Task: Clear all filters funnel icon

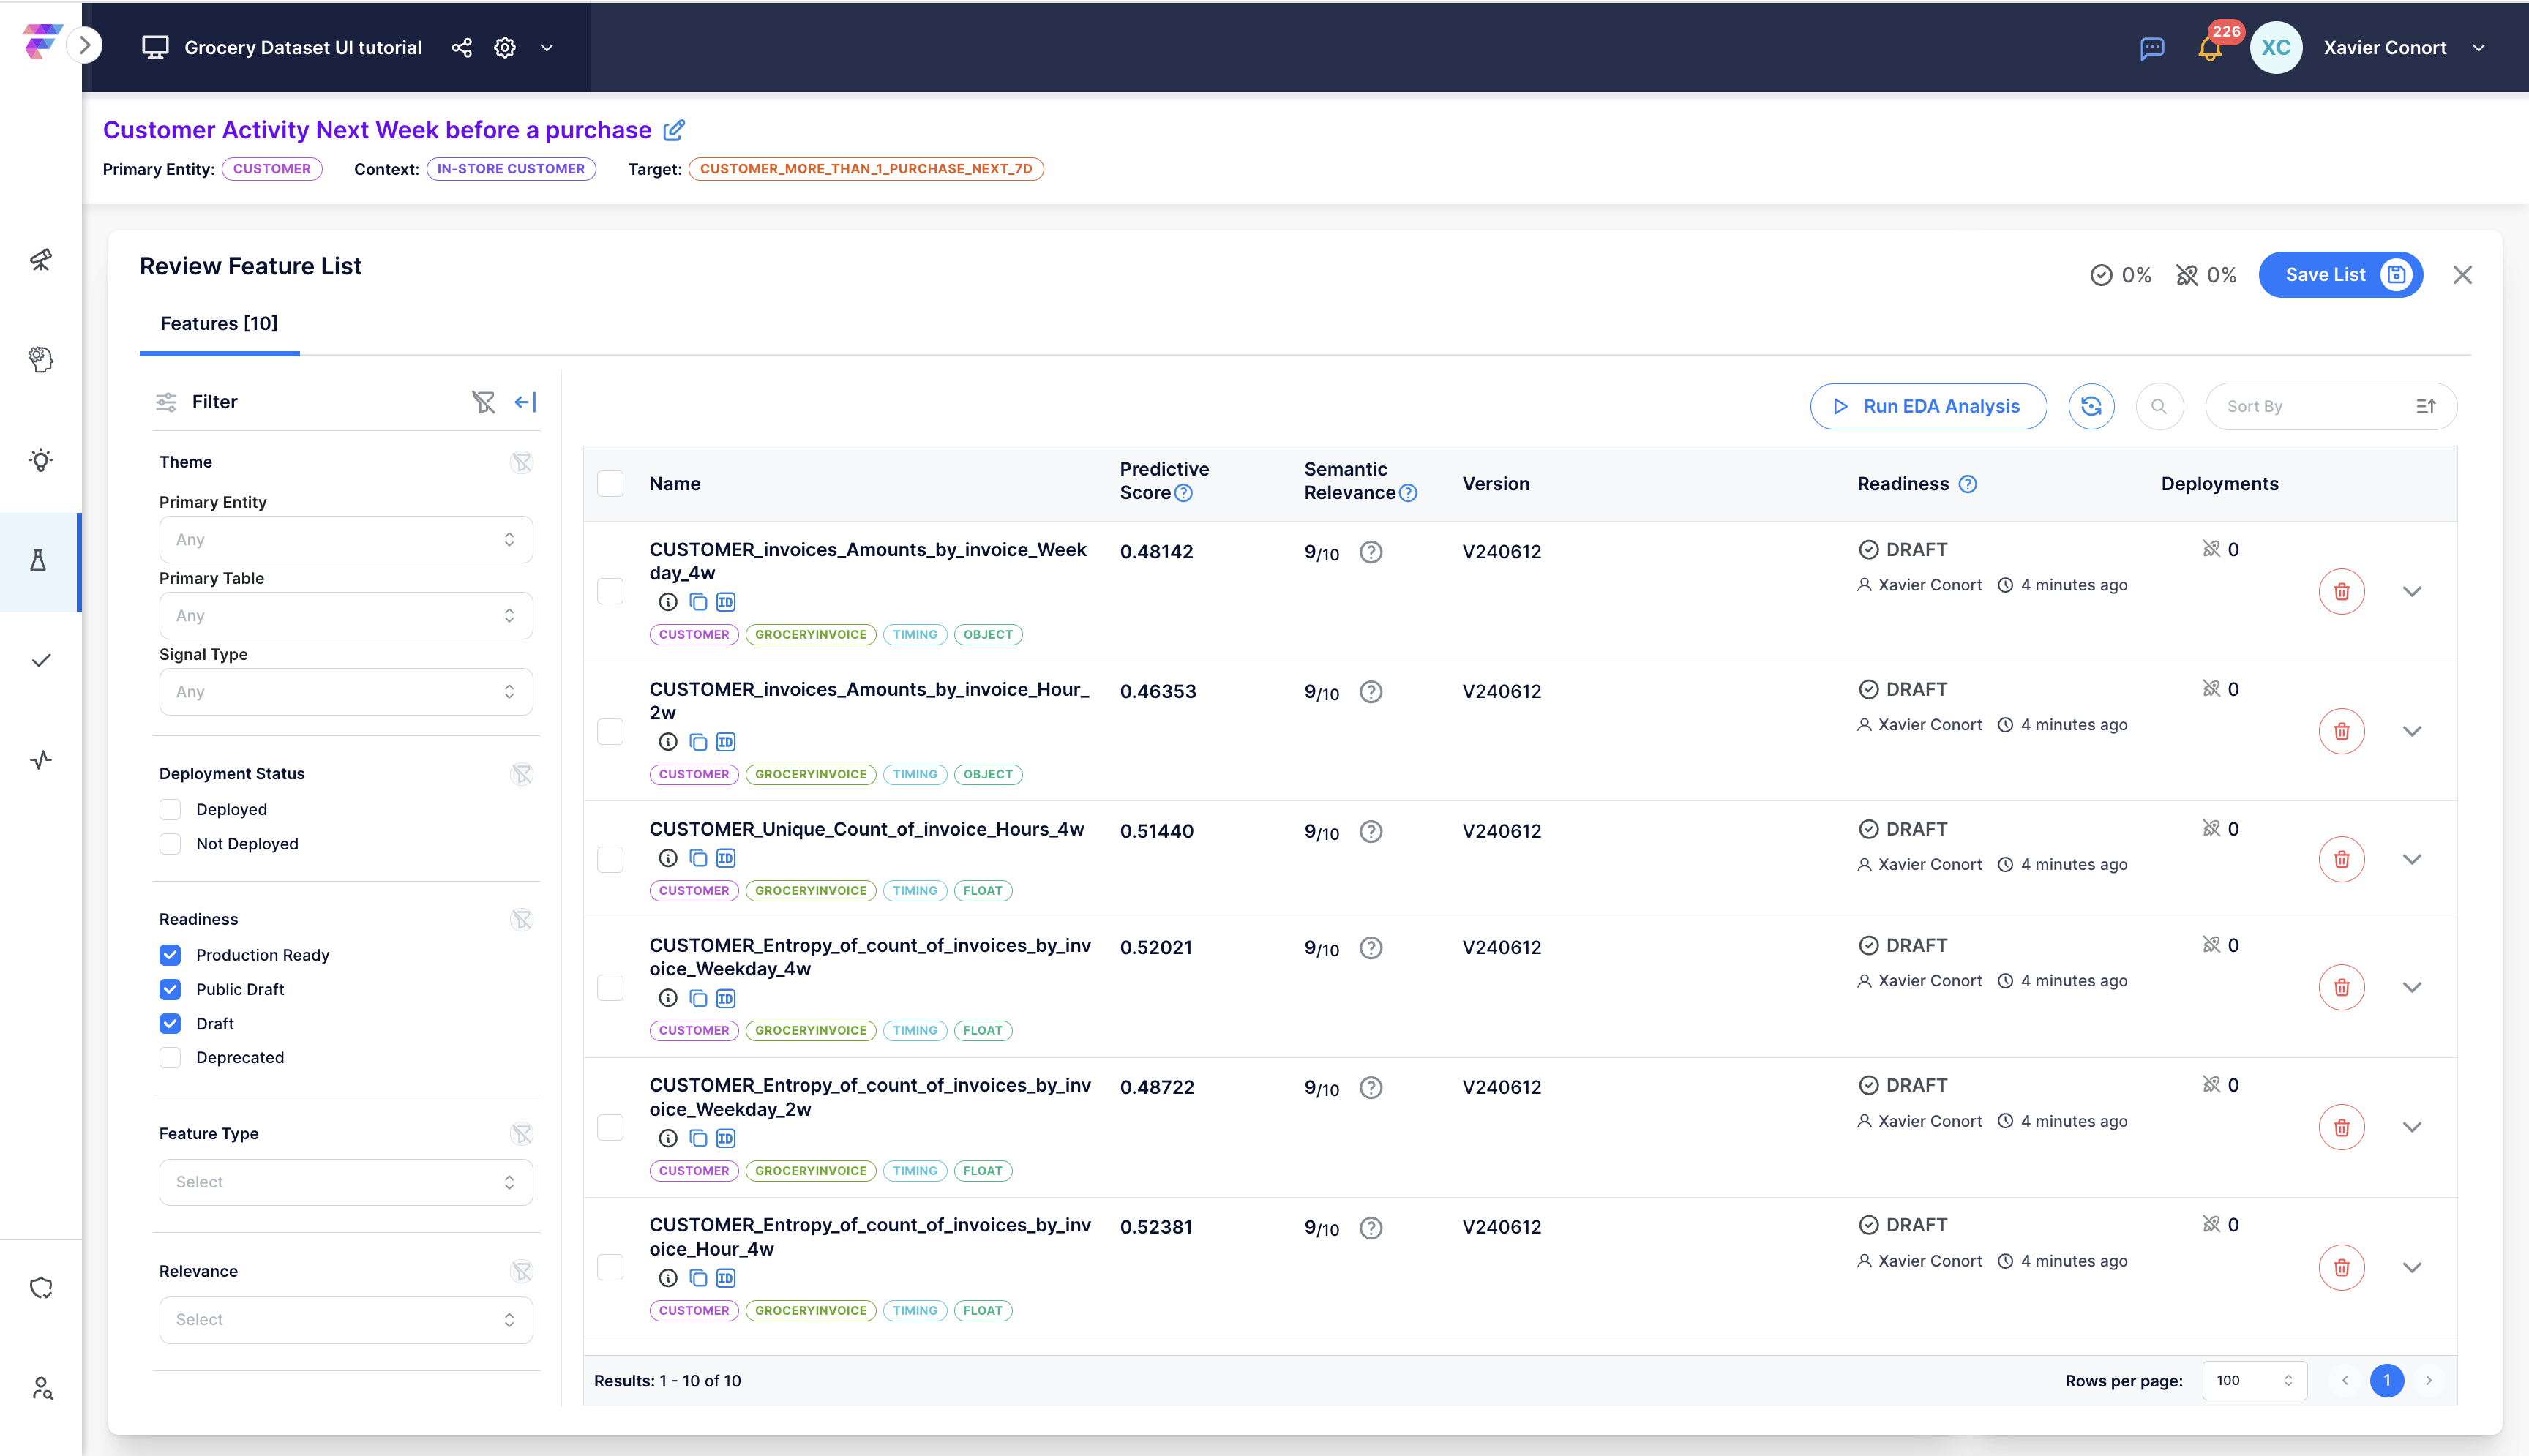Action: (484, 402)
